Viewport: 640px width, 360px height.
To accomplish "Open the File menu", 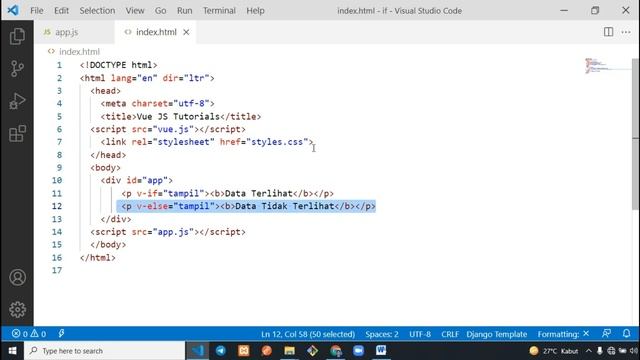I will tap(37, 11).
